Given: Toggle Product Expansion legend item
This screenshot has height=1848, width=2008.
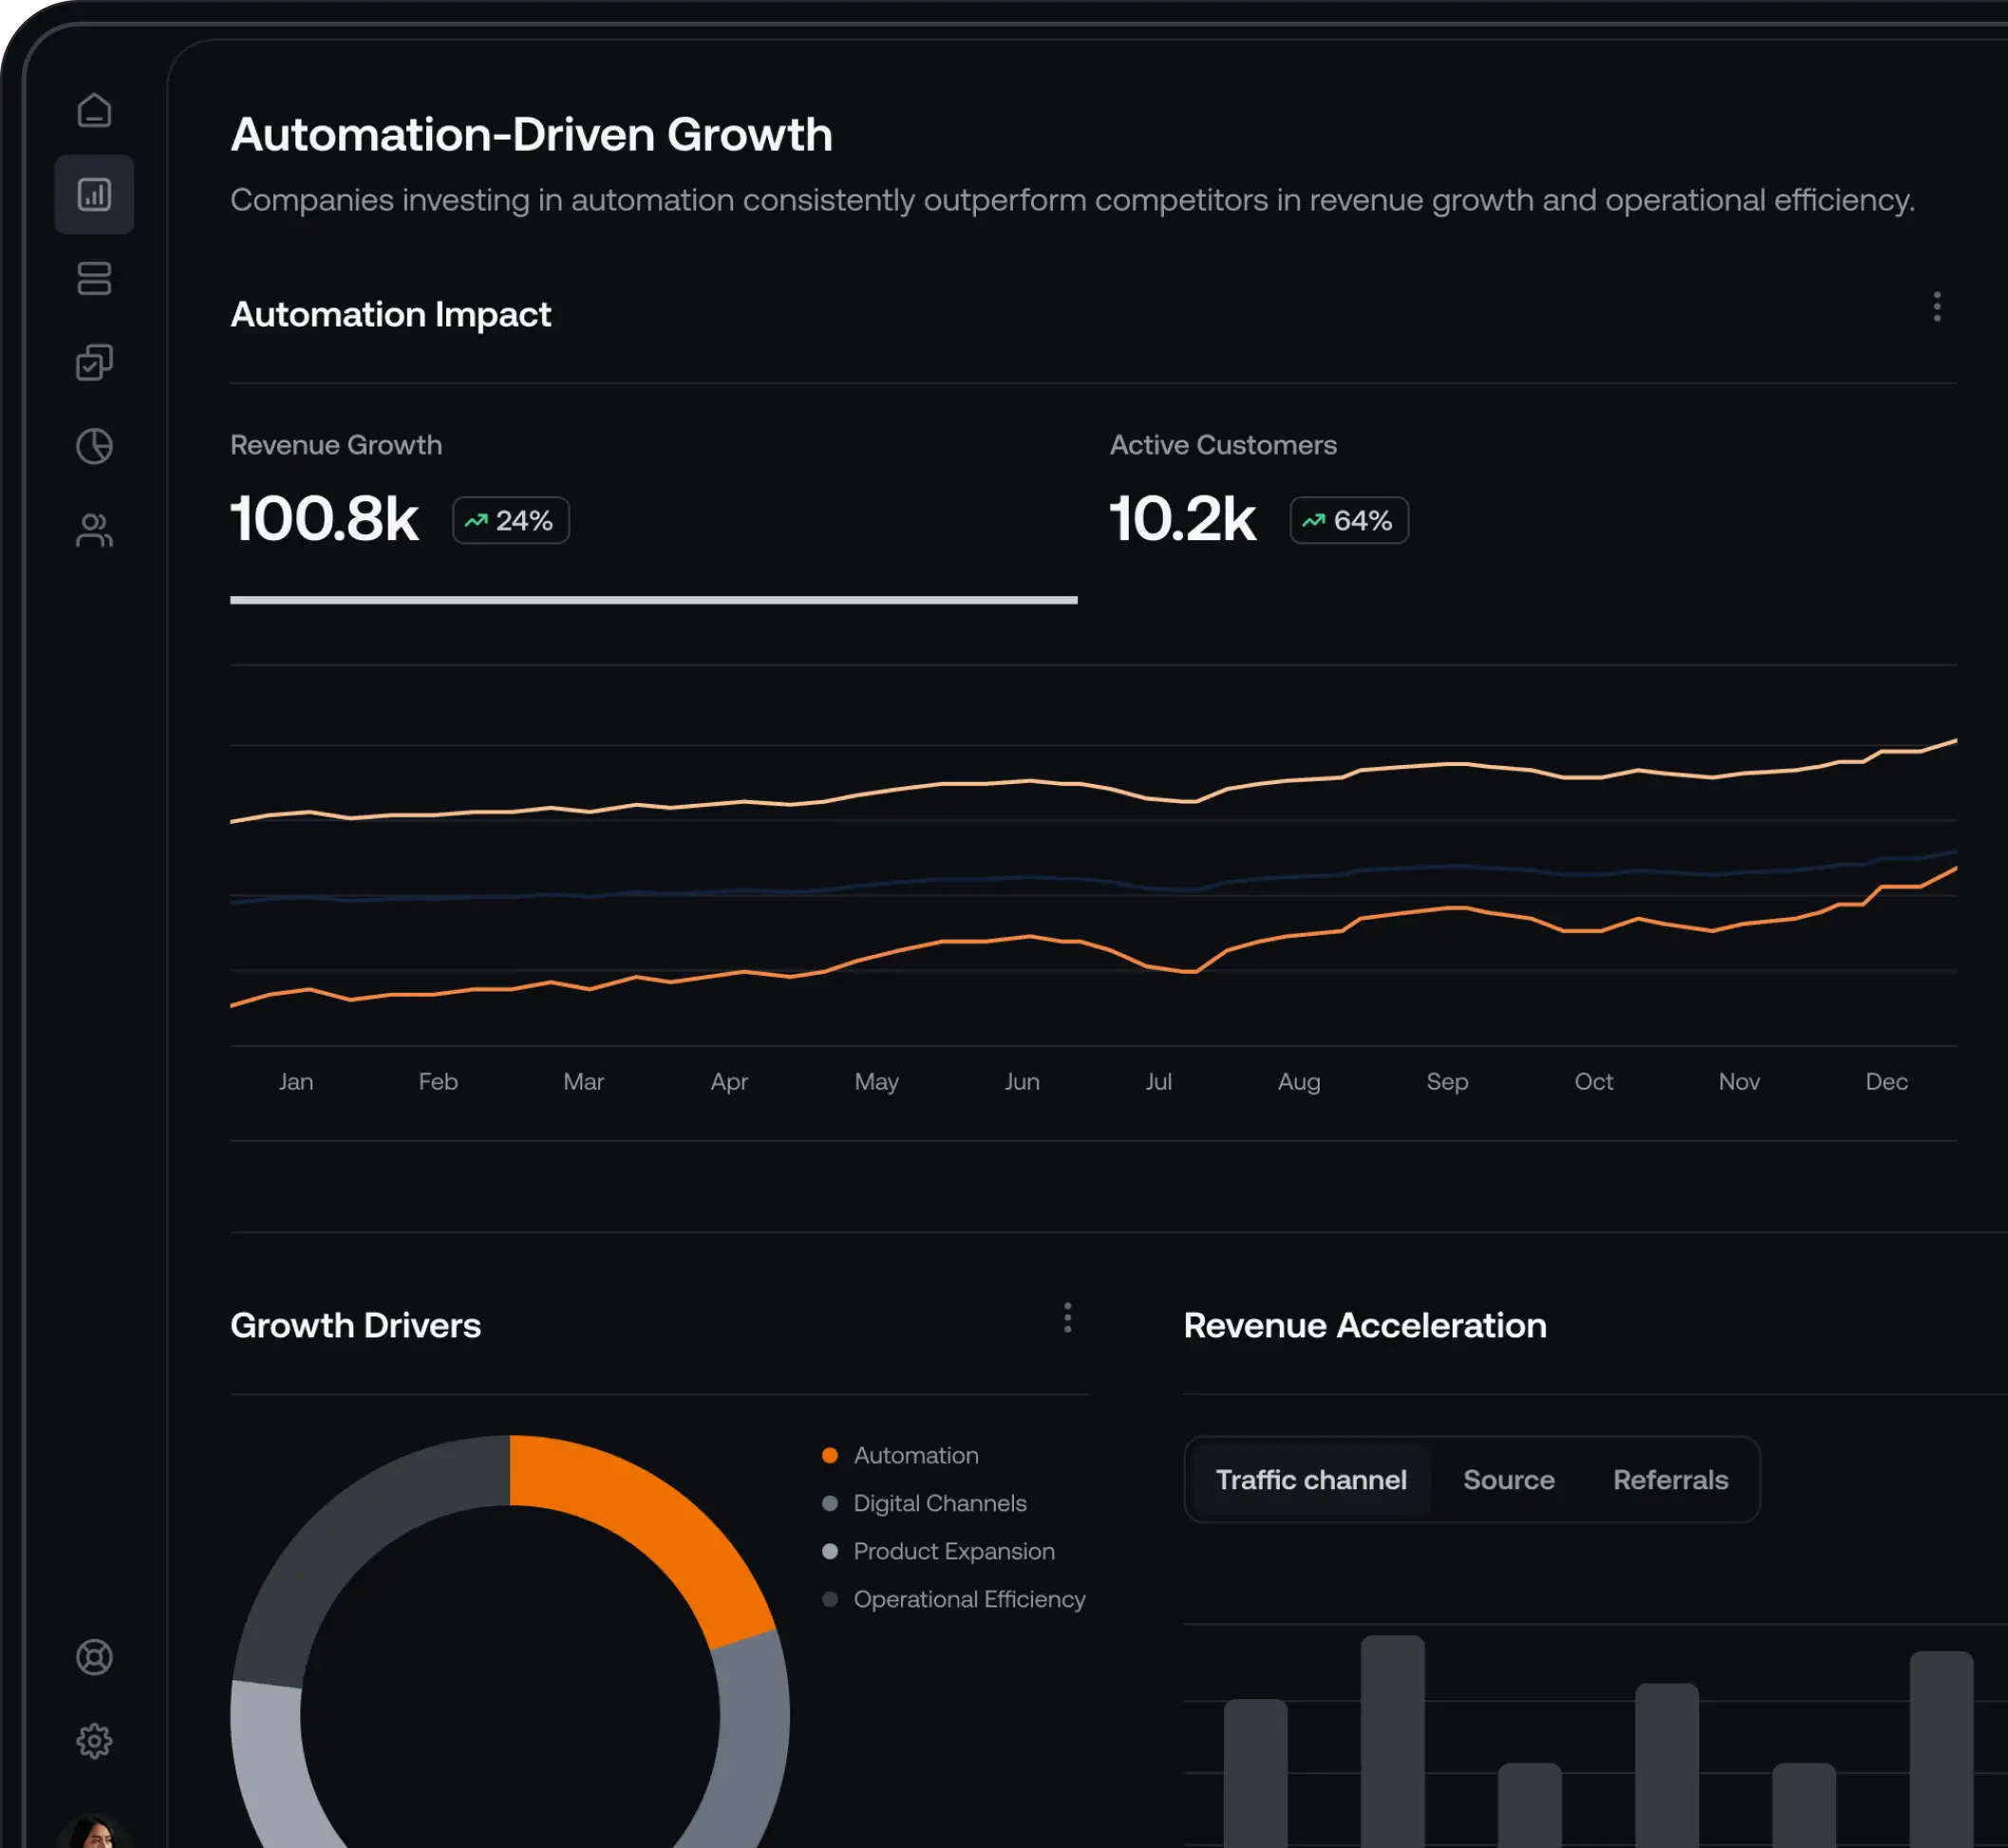Looking at the screenshot, I should [952, 1551].
